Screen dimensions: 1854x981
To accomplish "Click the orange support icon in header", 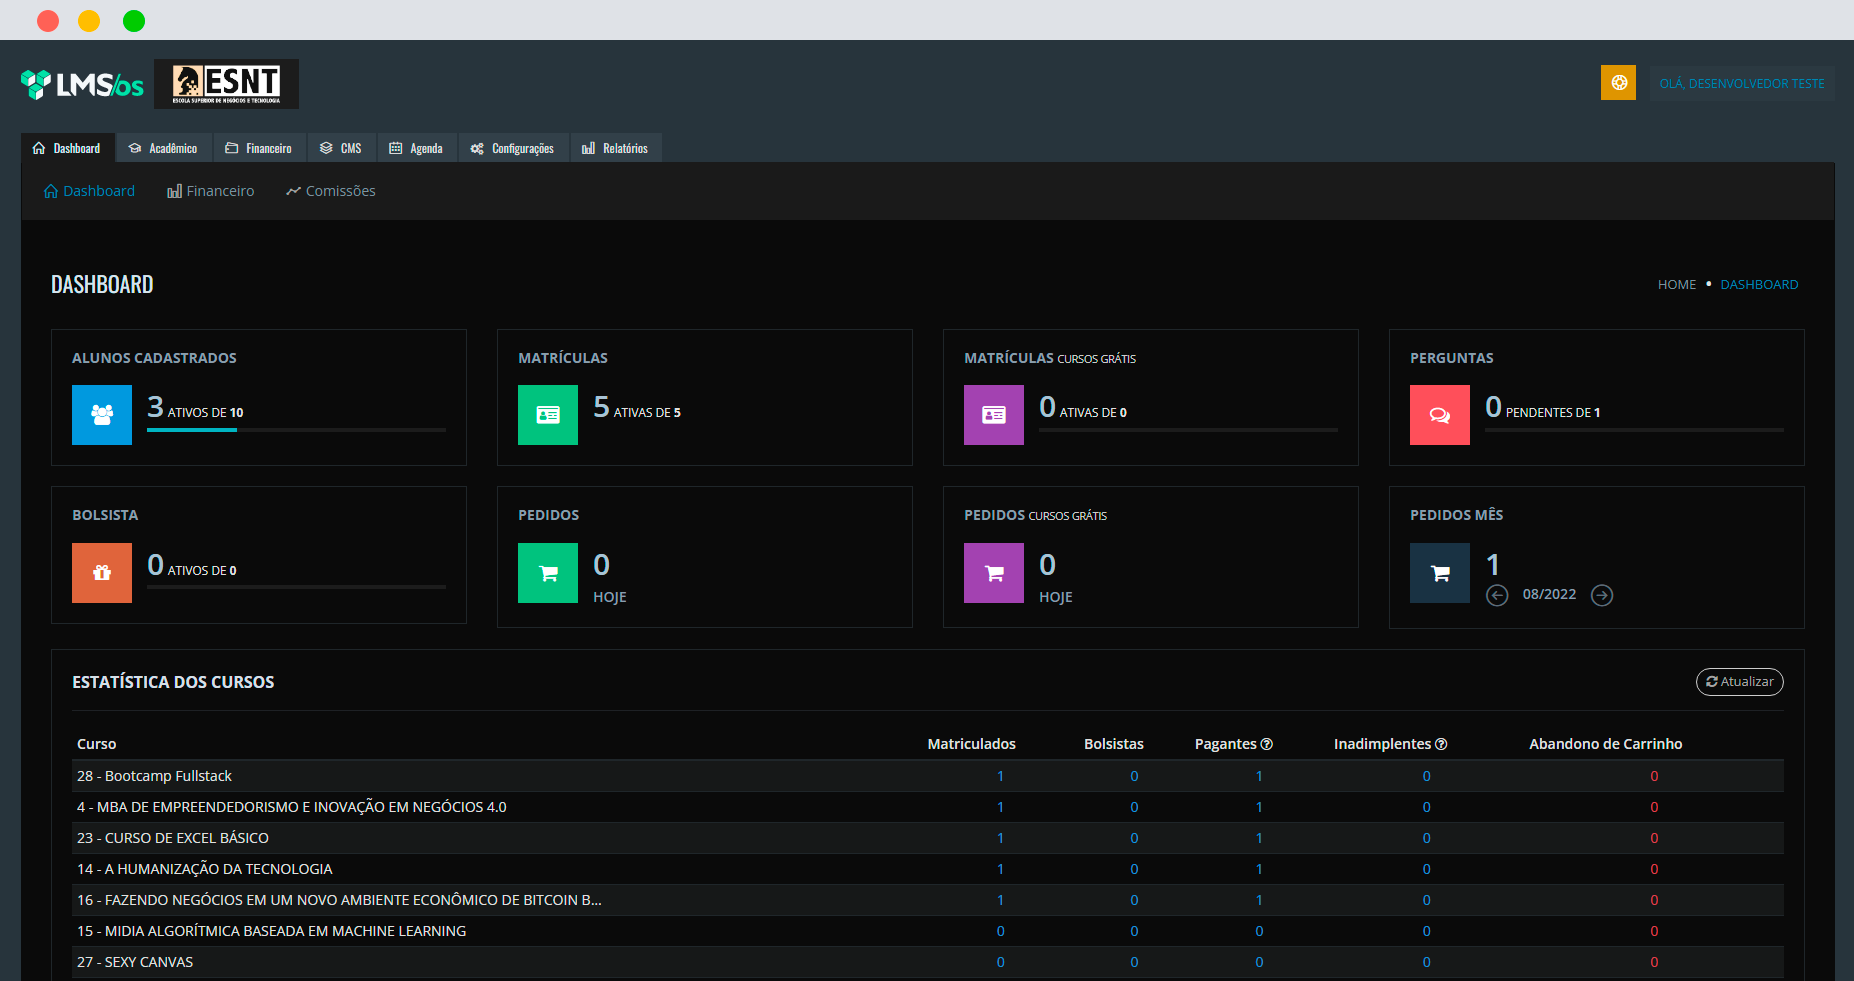I will 1618,83.
